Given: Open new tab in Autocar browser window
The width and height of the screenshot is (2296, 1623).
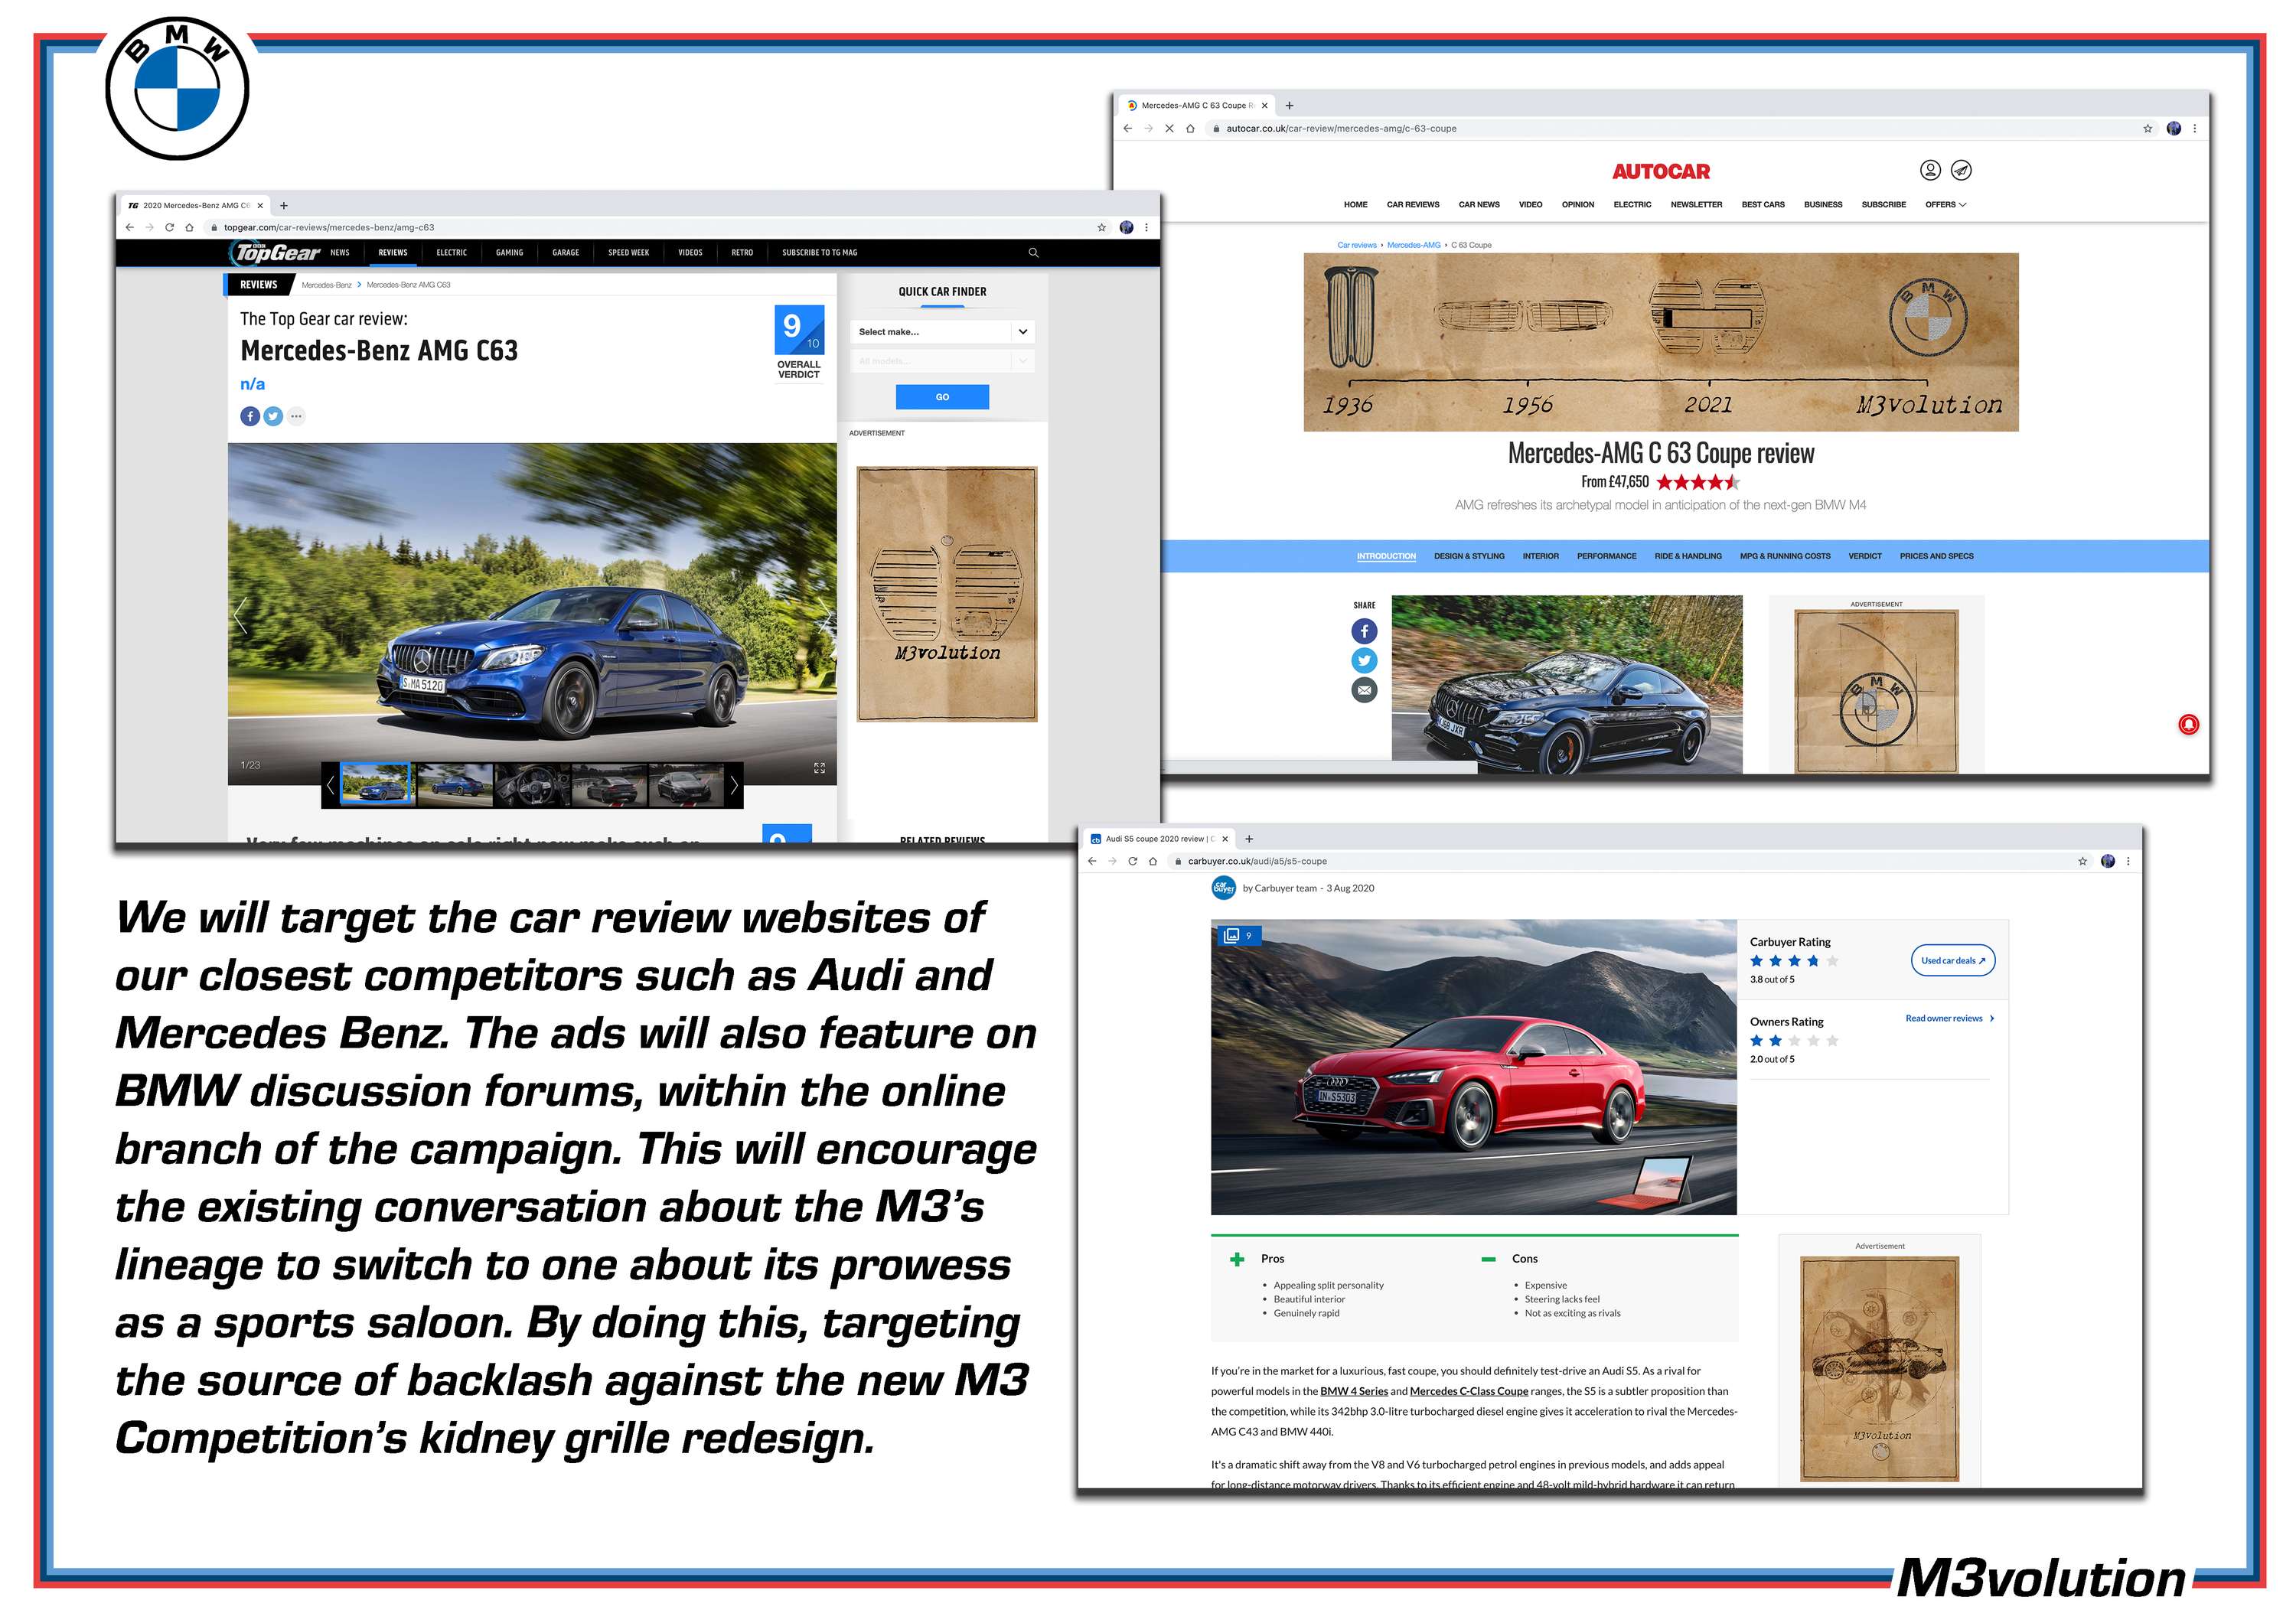Looking at the screenshot, I should click(x=1289, y=106).
